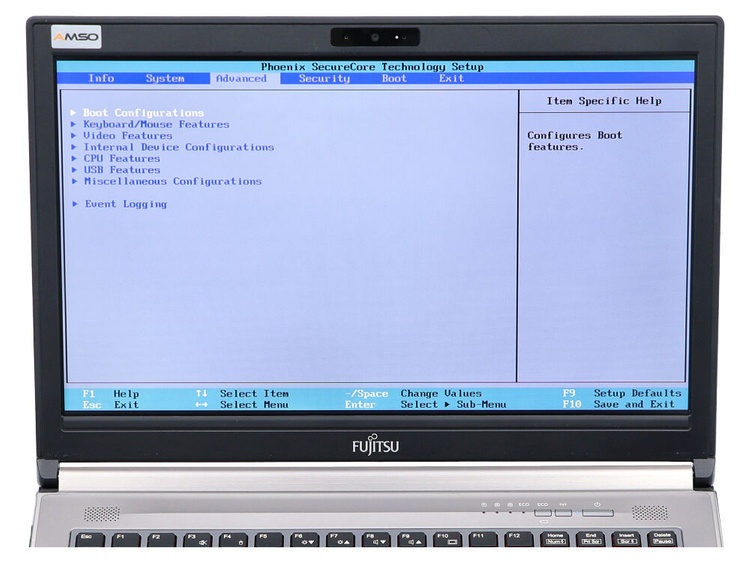Screen dimensions: 750x563
Task: Click arrow beside Boot Configurations
Action: [74, 113]
